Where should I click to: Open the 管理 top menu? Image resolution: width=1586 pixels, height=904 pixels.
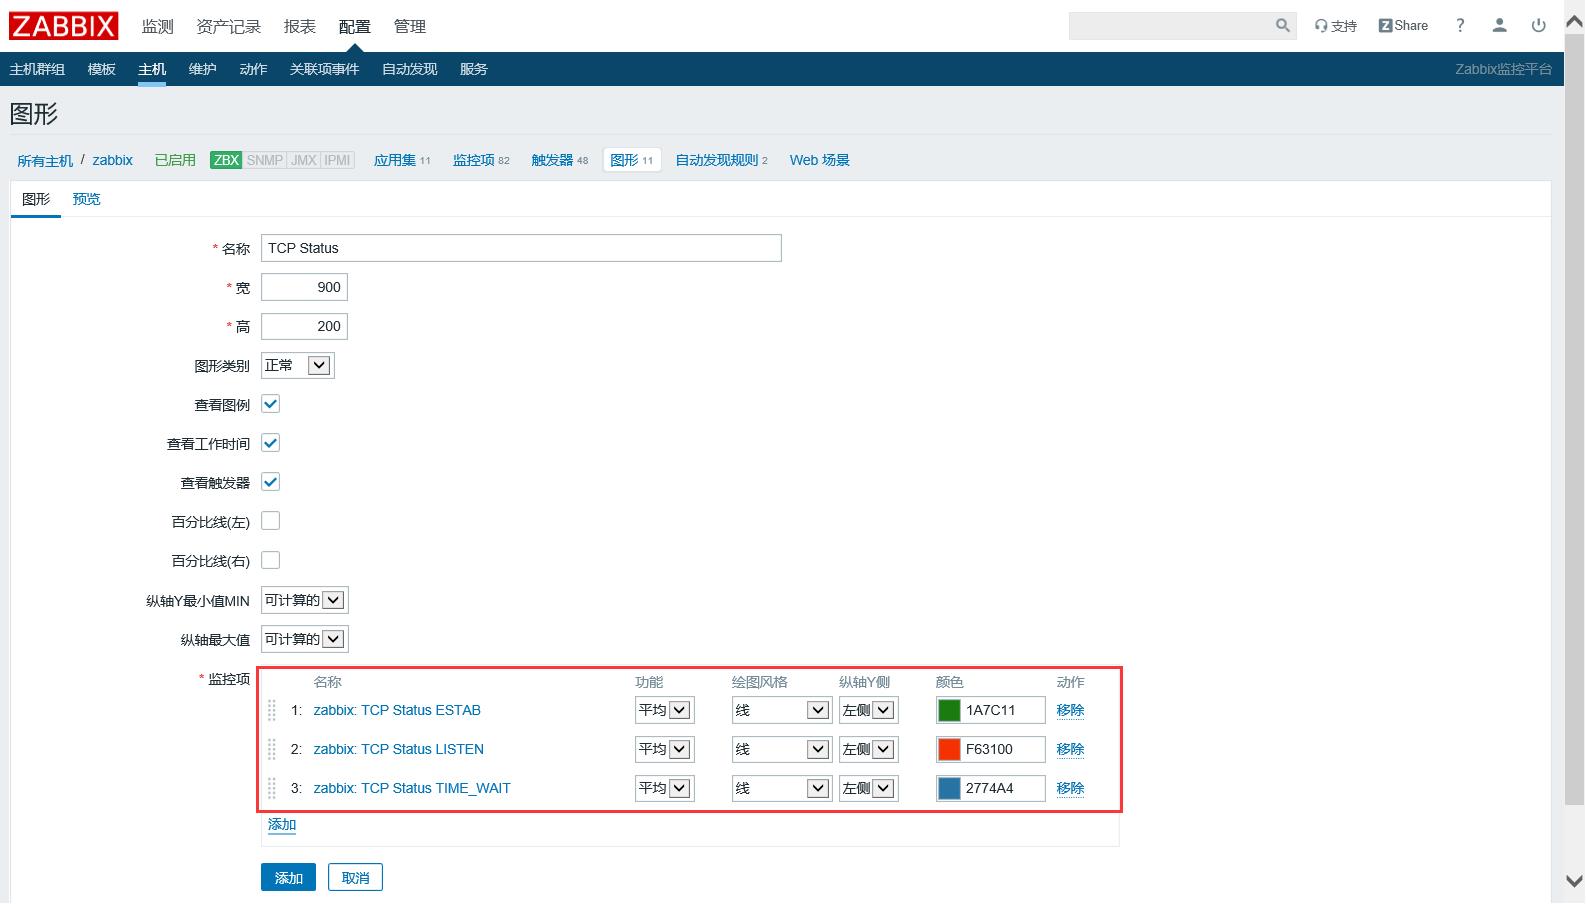[x=409, y=27]
